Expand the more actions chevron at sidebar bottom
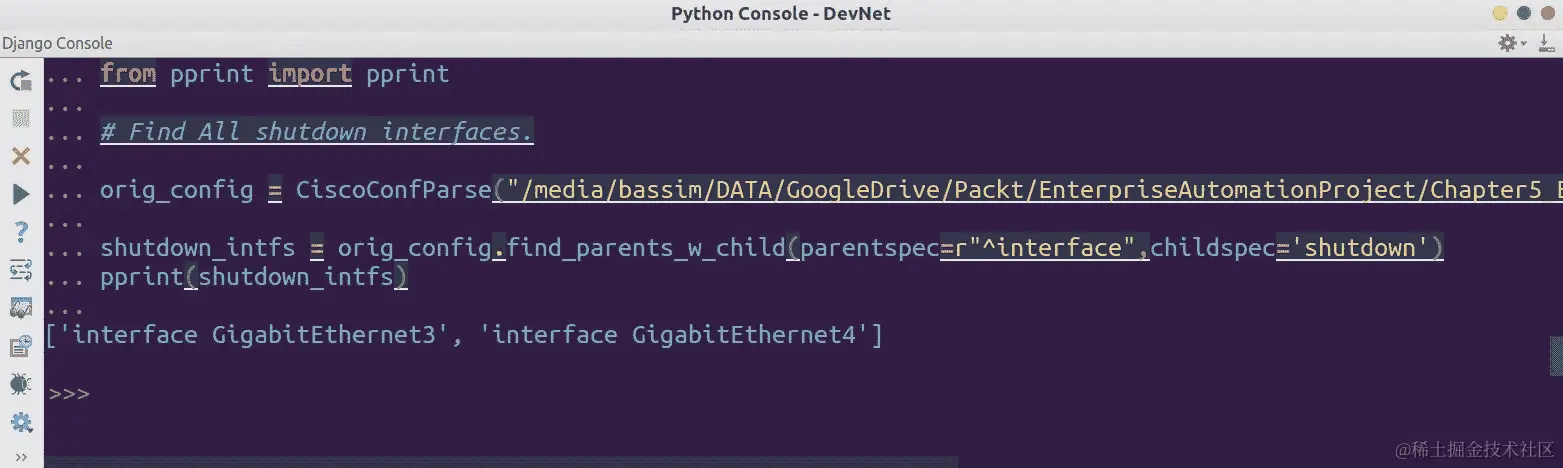 [21, 457]
